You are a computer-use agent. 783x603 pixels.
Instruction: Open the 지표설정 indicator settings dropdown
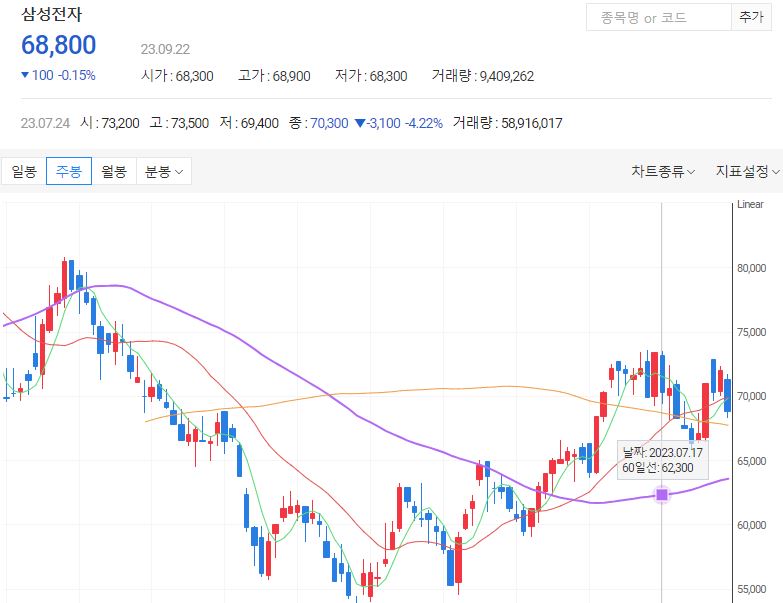(748, 171)
